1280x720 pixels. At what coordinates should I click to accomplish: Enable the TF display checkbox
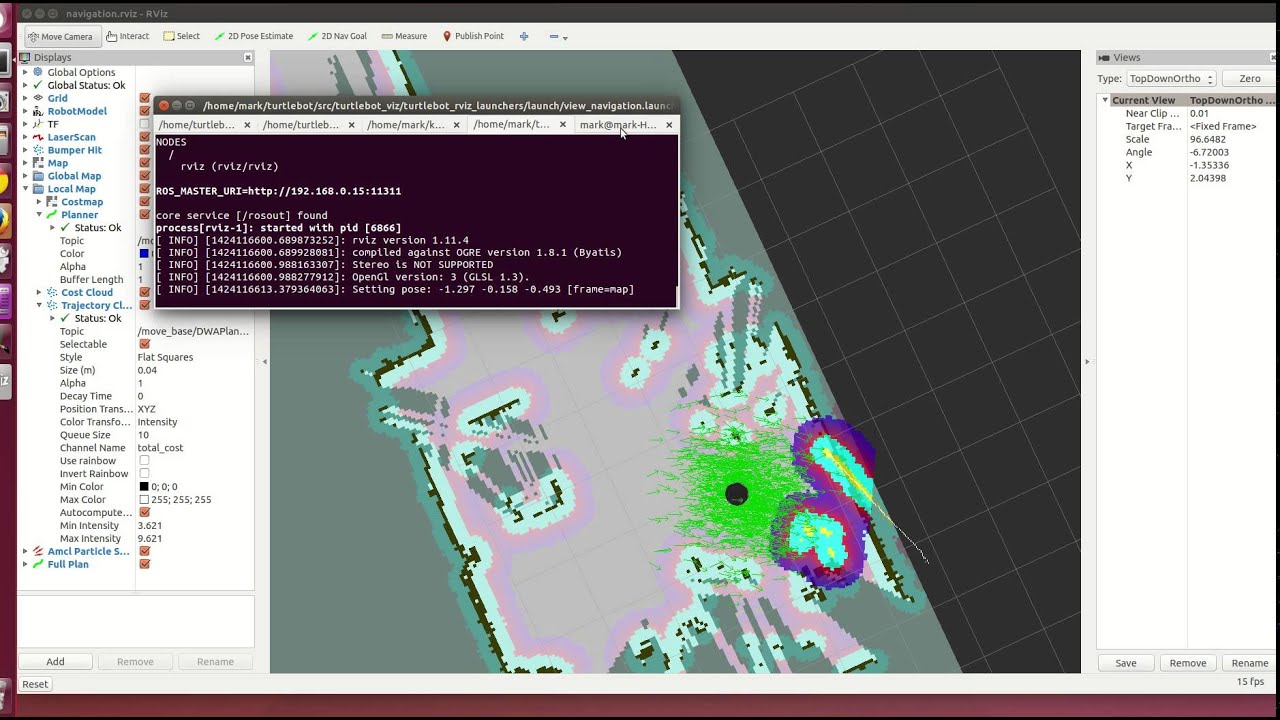[144, 124]
